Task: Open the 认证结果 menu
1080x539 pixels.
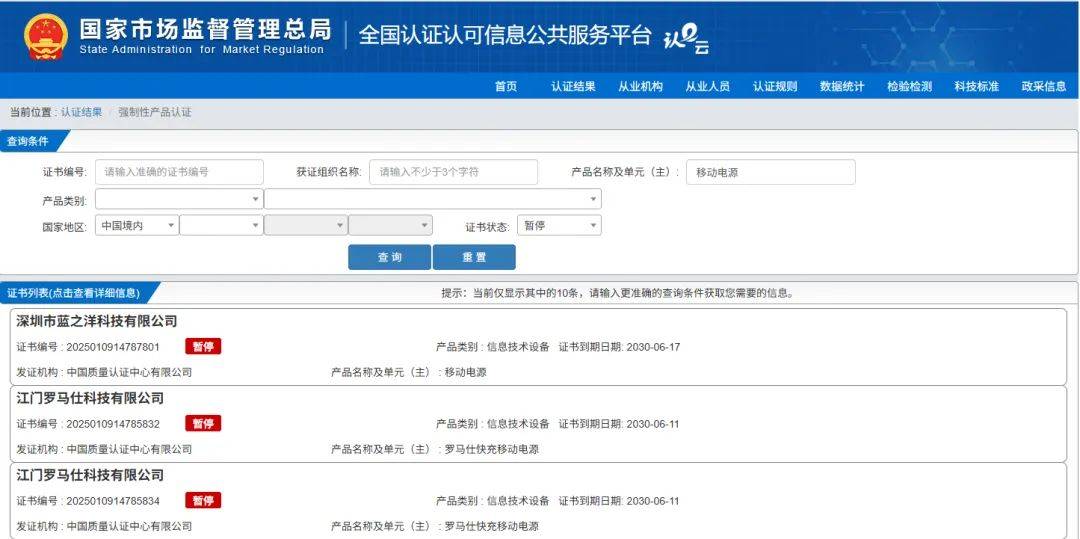Action: tap(573, 87)
